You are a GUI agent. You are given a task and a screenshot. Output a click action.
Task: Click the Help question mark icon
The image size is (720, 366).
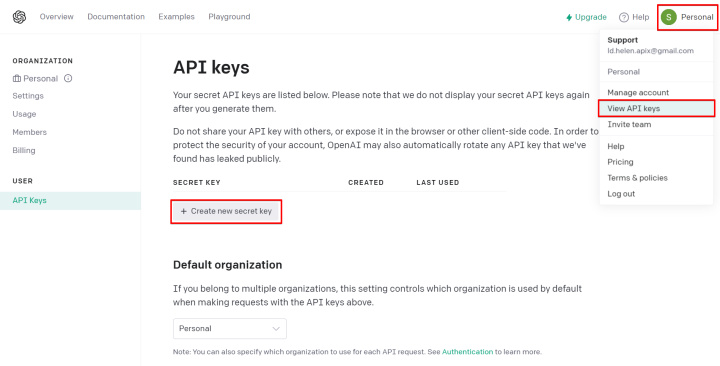(624, 17)
